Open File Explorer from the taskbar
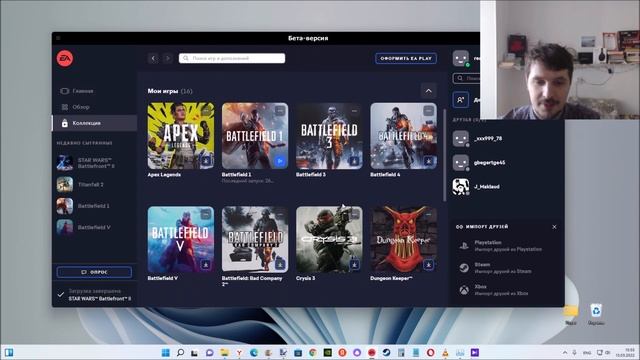Image resolution: width=640 pixels, height=360 pixels. point(224,352)
